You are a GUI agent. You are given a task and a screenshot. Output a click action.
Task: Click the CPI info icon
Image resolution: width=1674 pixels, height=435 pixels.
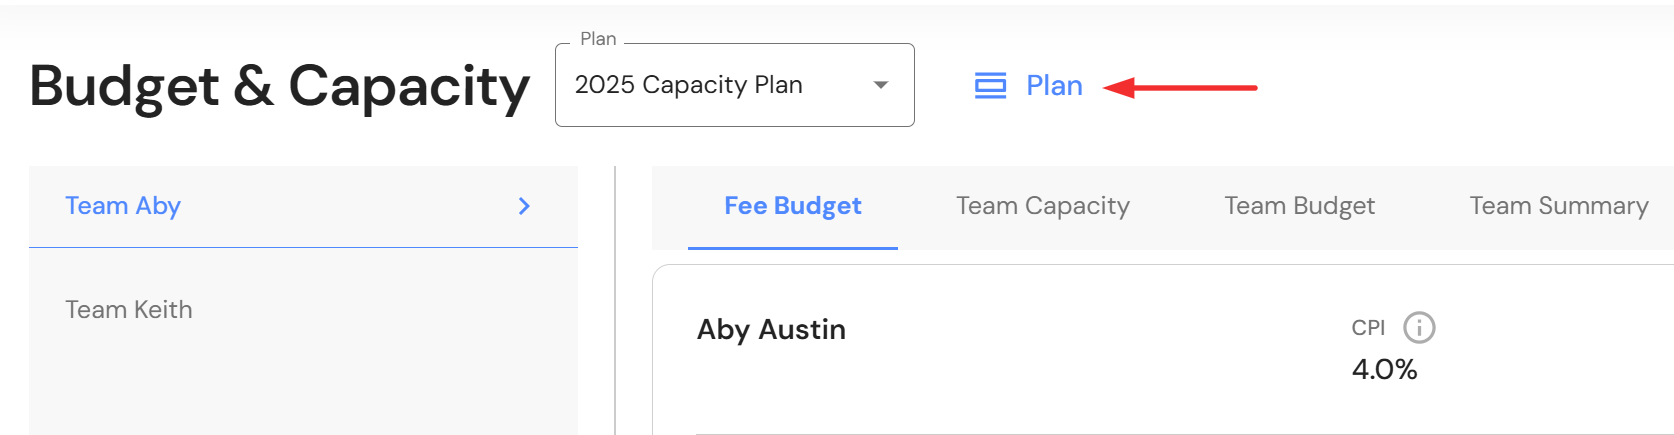[x=1419, y=327]
